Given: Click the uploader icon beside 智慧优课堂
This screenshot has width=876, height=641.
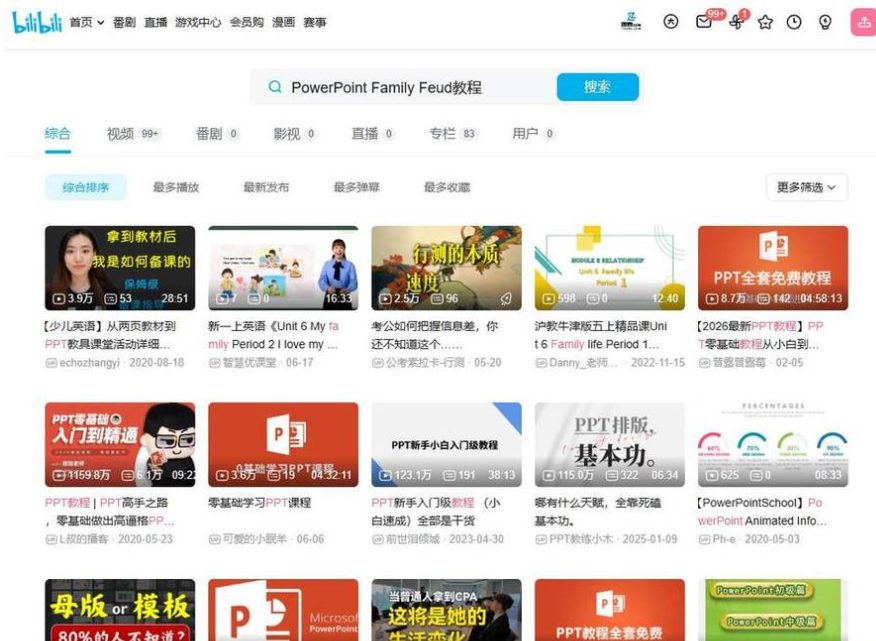Looking at the screenshot, I should [x=214, y=363].
